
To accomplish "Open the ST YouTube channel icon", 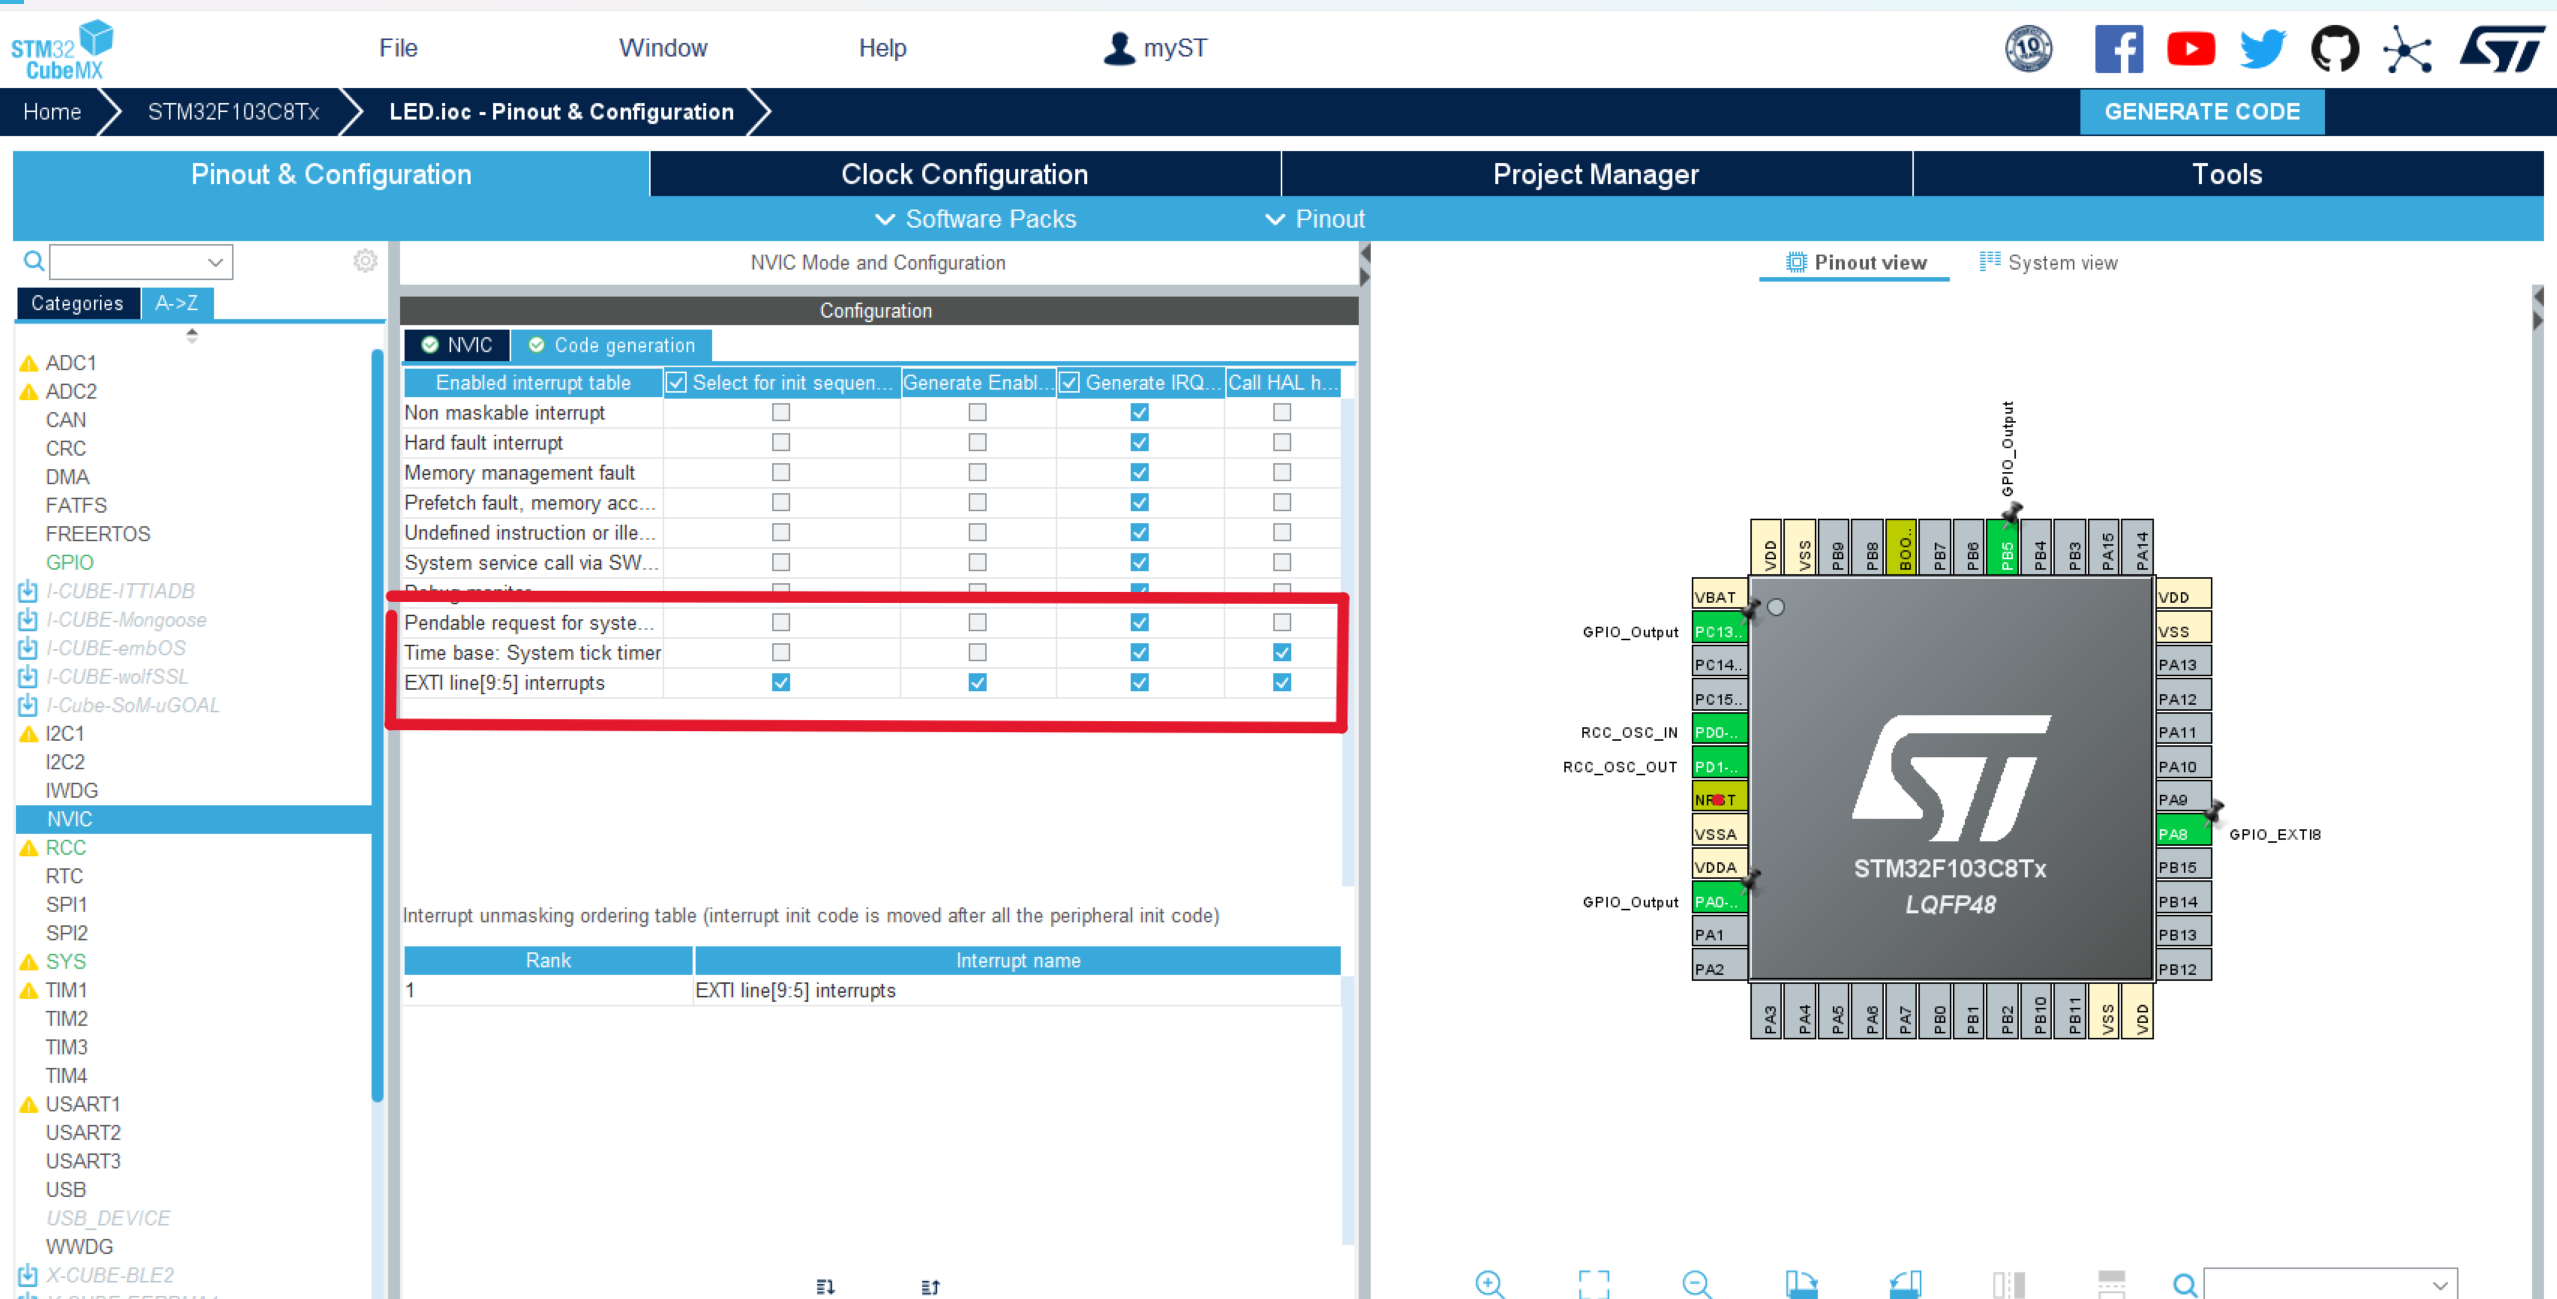I will (x=2190, y=49).
